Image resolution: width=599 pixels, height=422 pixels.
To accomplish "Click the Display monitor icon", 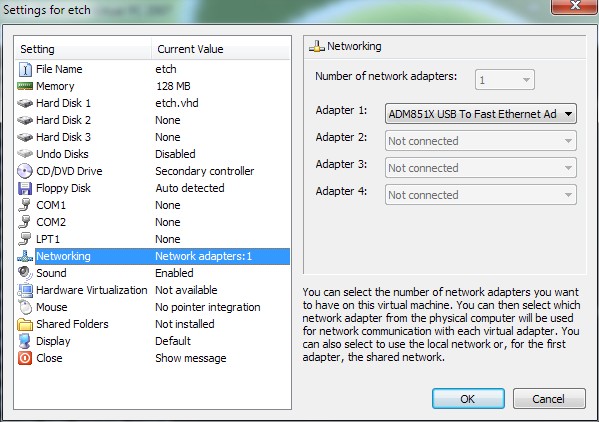I will 25,341.
